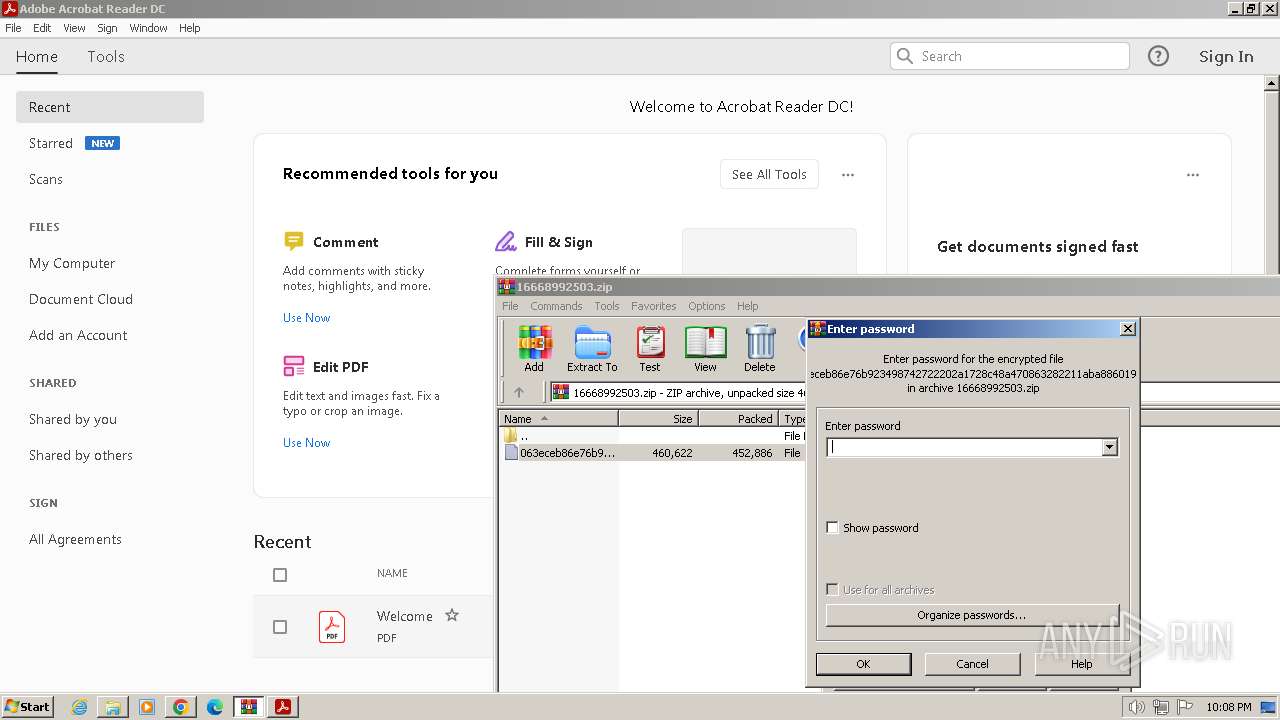Image resolution: width=1280 pixels, height=720 pixels.
Task: Click the Windows Media Player taskbar icon
Action: [x=146, y=707]
